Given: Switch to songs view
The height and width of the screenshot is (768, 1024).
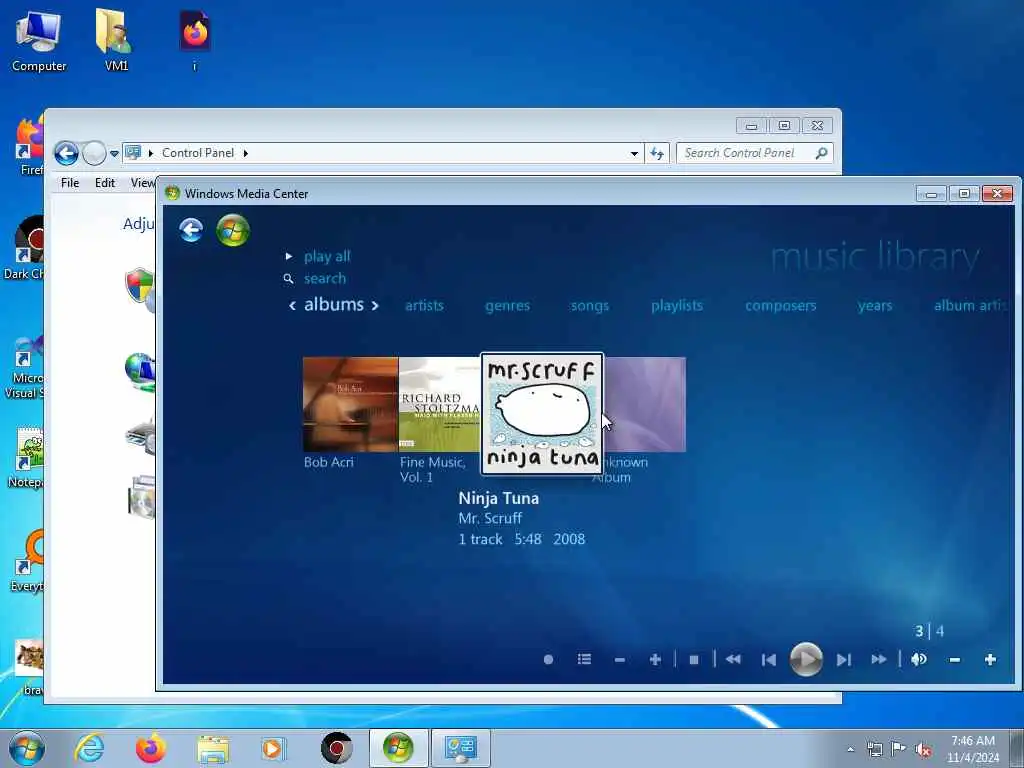Looking at the screenshot, I should pyautogui.click(x=590, y=306).
